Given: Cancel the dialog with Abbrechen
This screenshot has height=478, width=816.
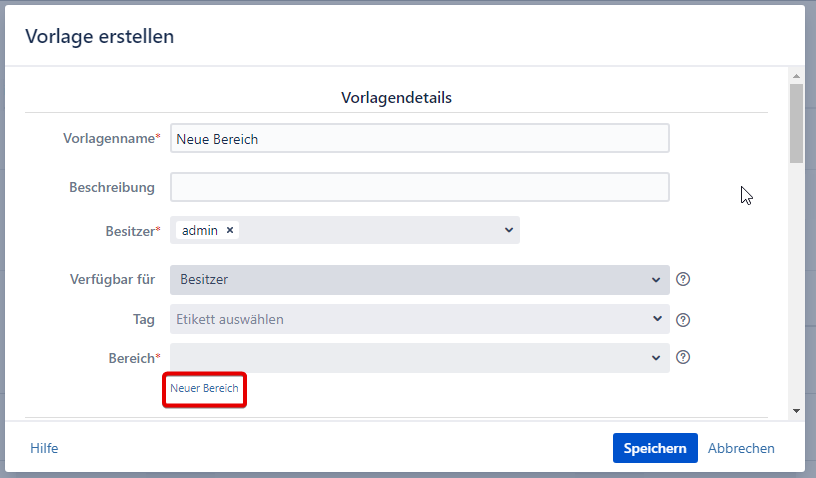Looking at the screenshot, I should click(741, 448).
